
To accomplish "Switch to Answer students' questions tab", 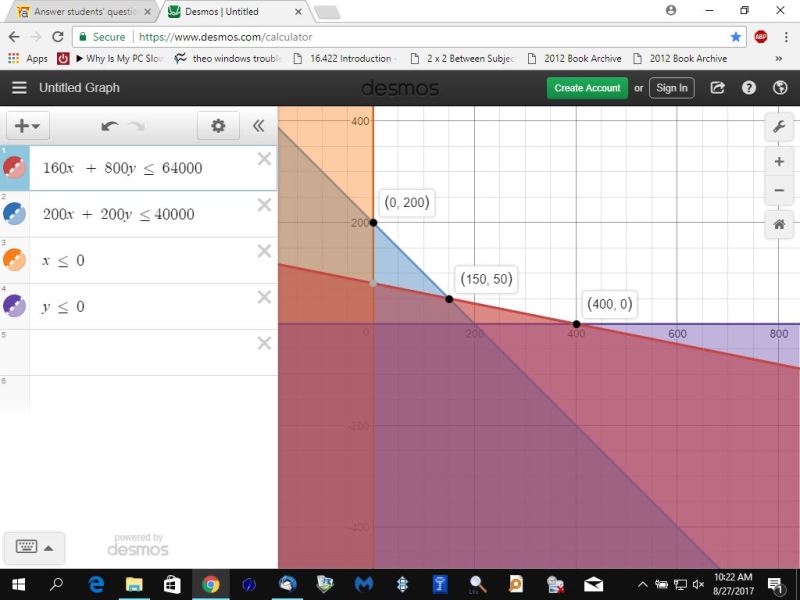I will tap(84, 12).
